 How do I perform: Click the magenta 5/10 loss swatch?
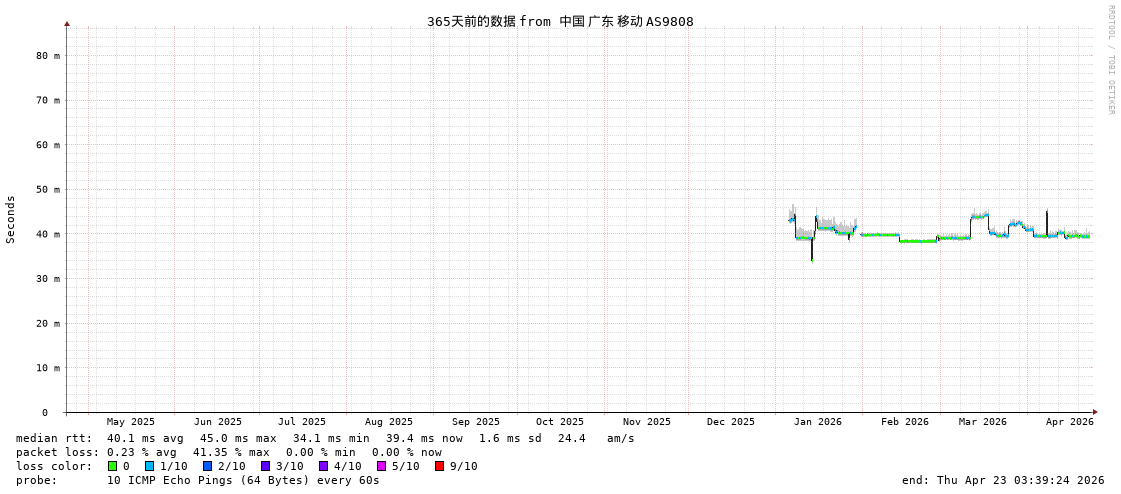381,466
